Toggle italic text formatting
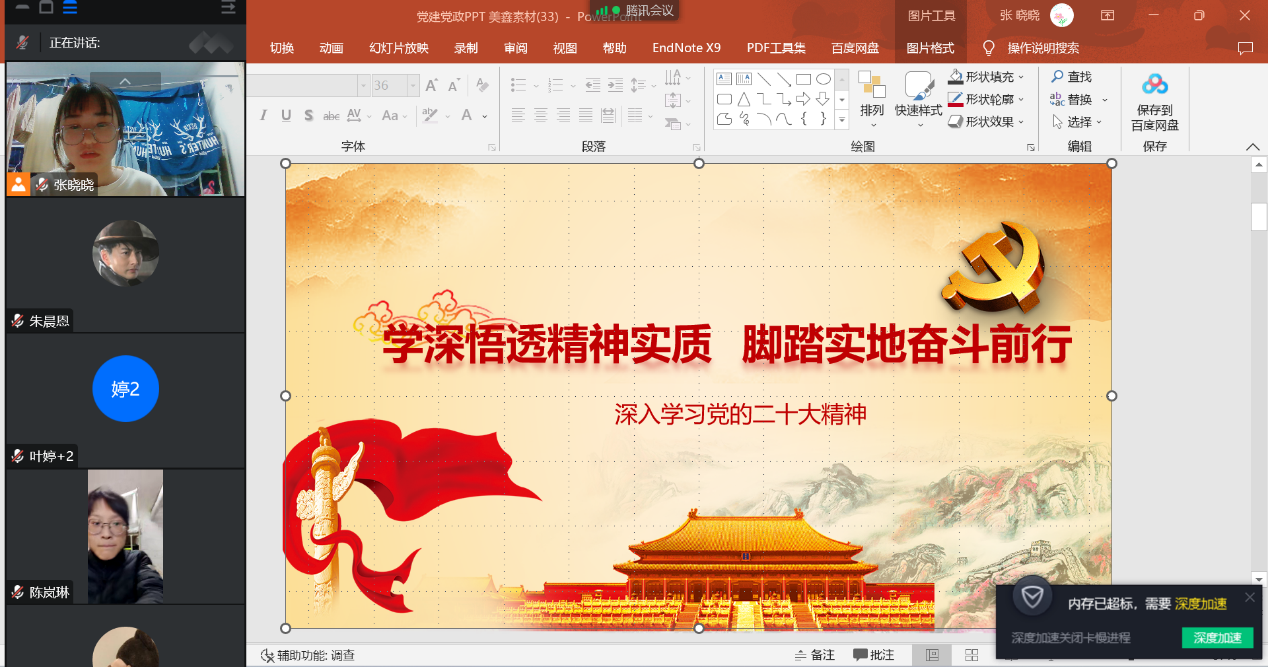Viewport: 1268px width, 667px height. [x=264, y=116]
